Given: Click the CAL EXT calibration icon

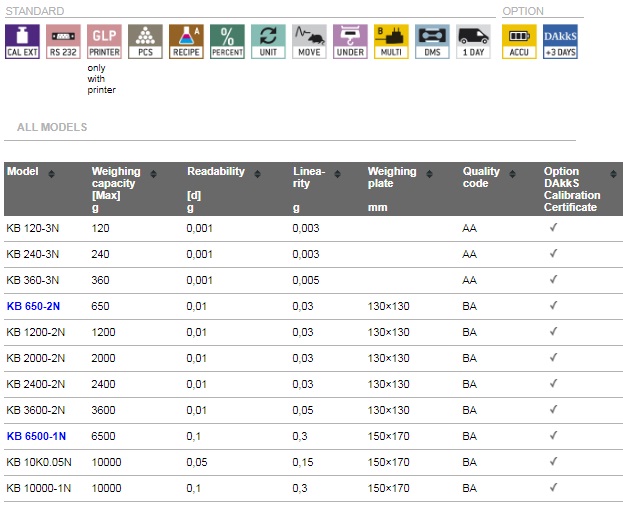Looking at the screenshot, I should click(22, 41).
